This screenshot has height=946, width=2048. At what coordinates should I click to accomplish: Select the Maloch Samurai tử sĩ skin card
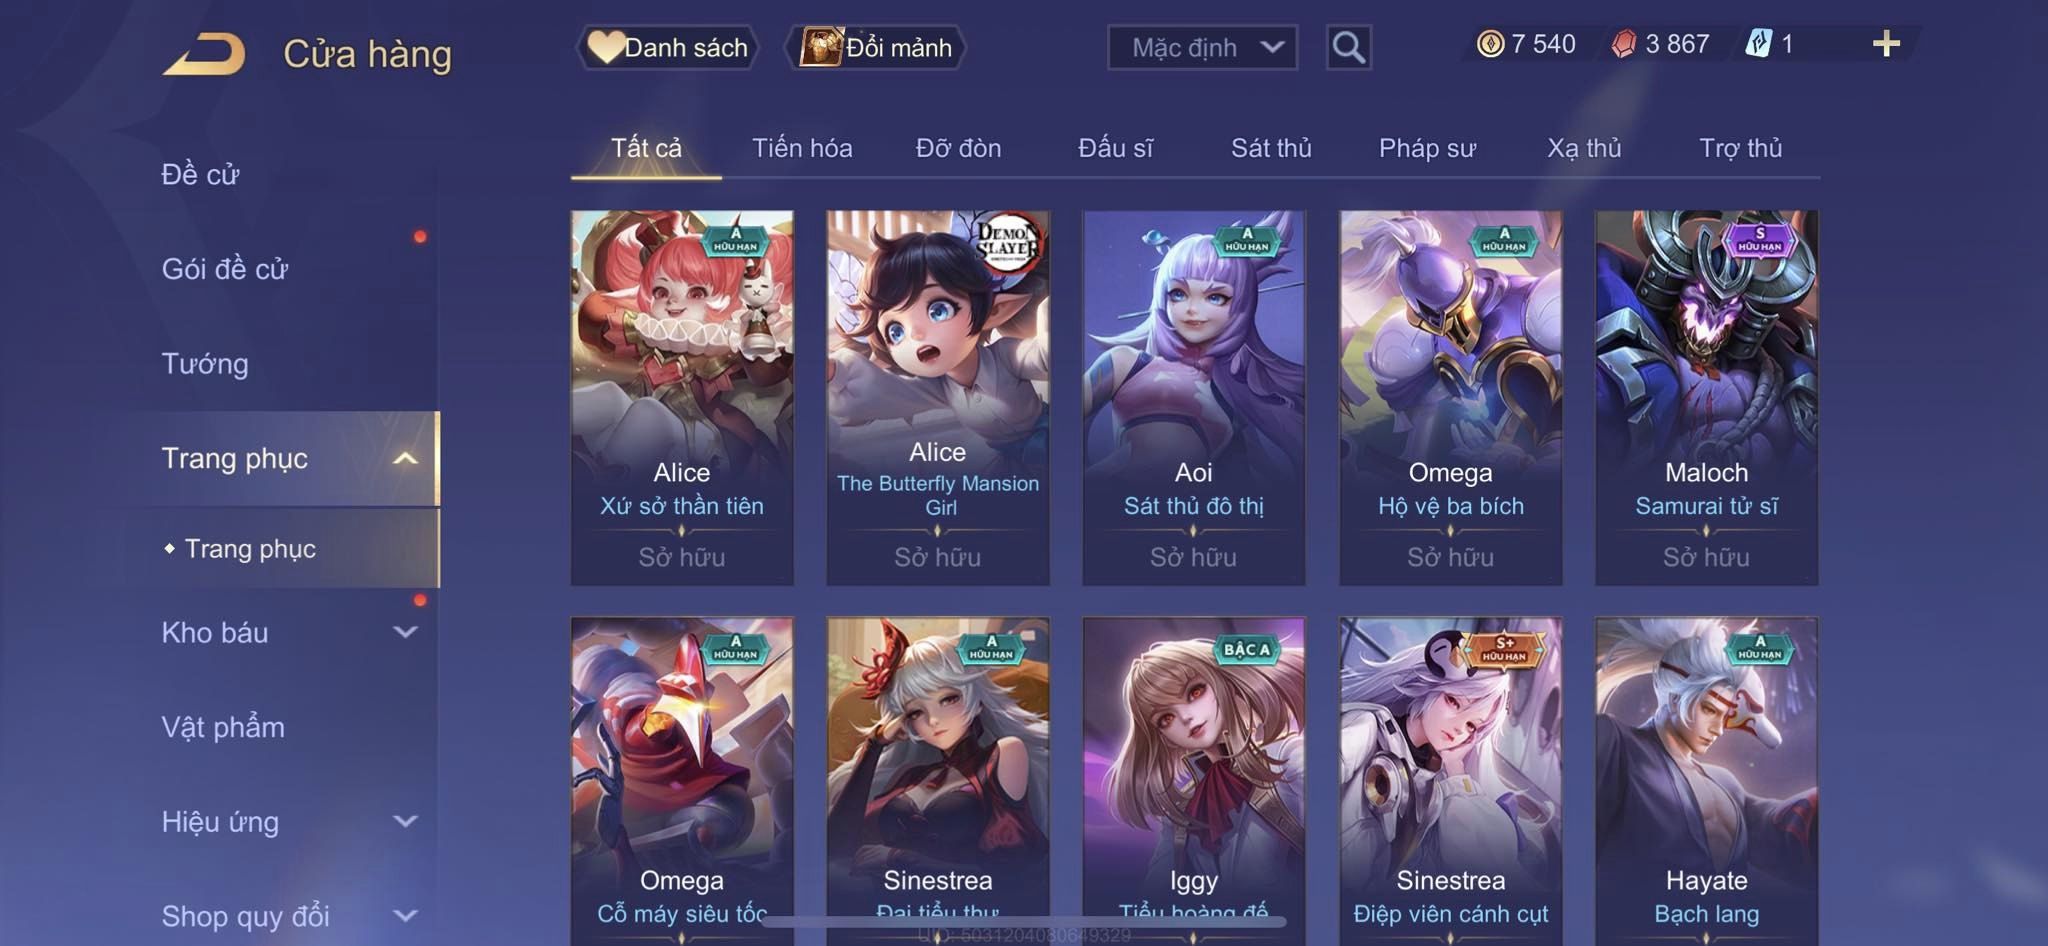(x=1706, y=397)
